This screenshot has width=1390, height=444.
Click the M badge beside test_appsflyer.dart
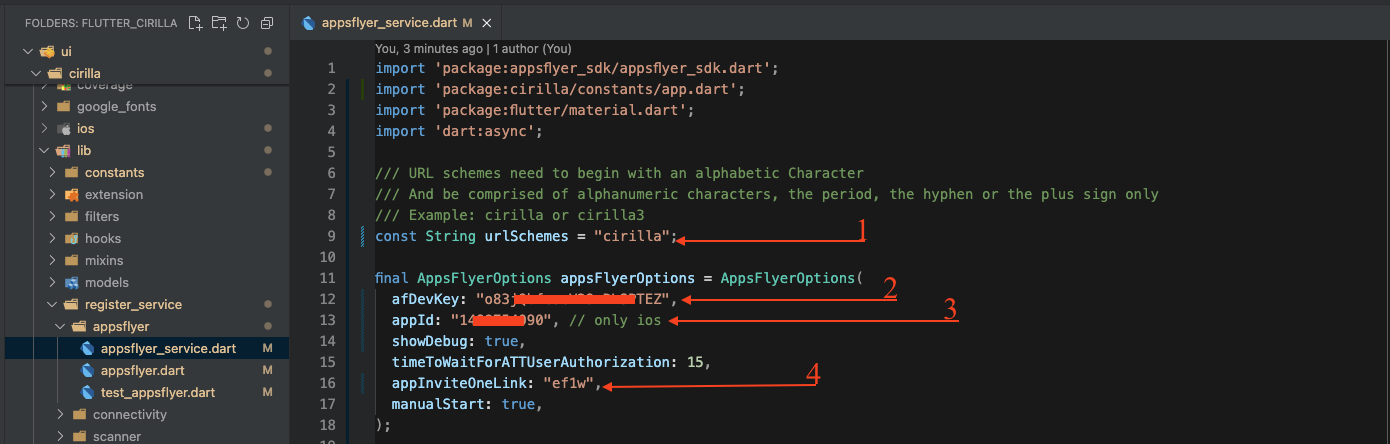coord(267,392)
